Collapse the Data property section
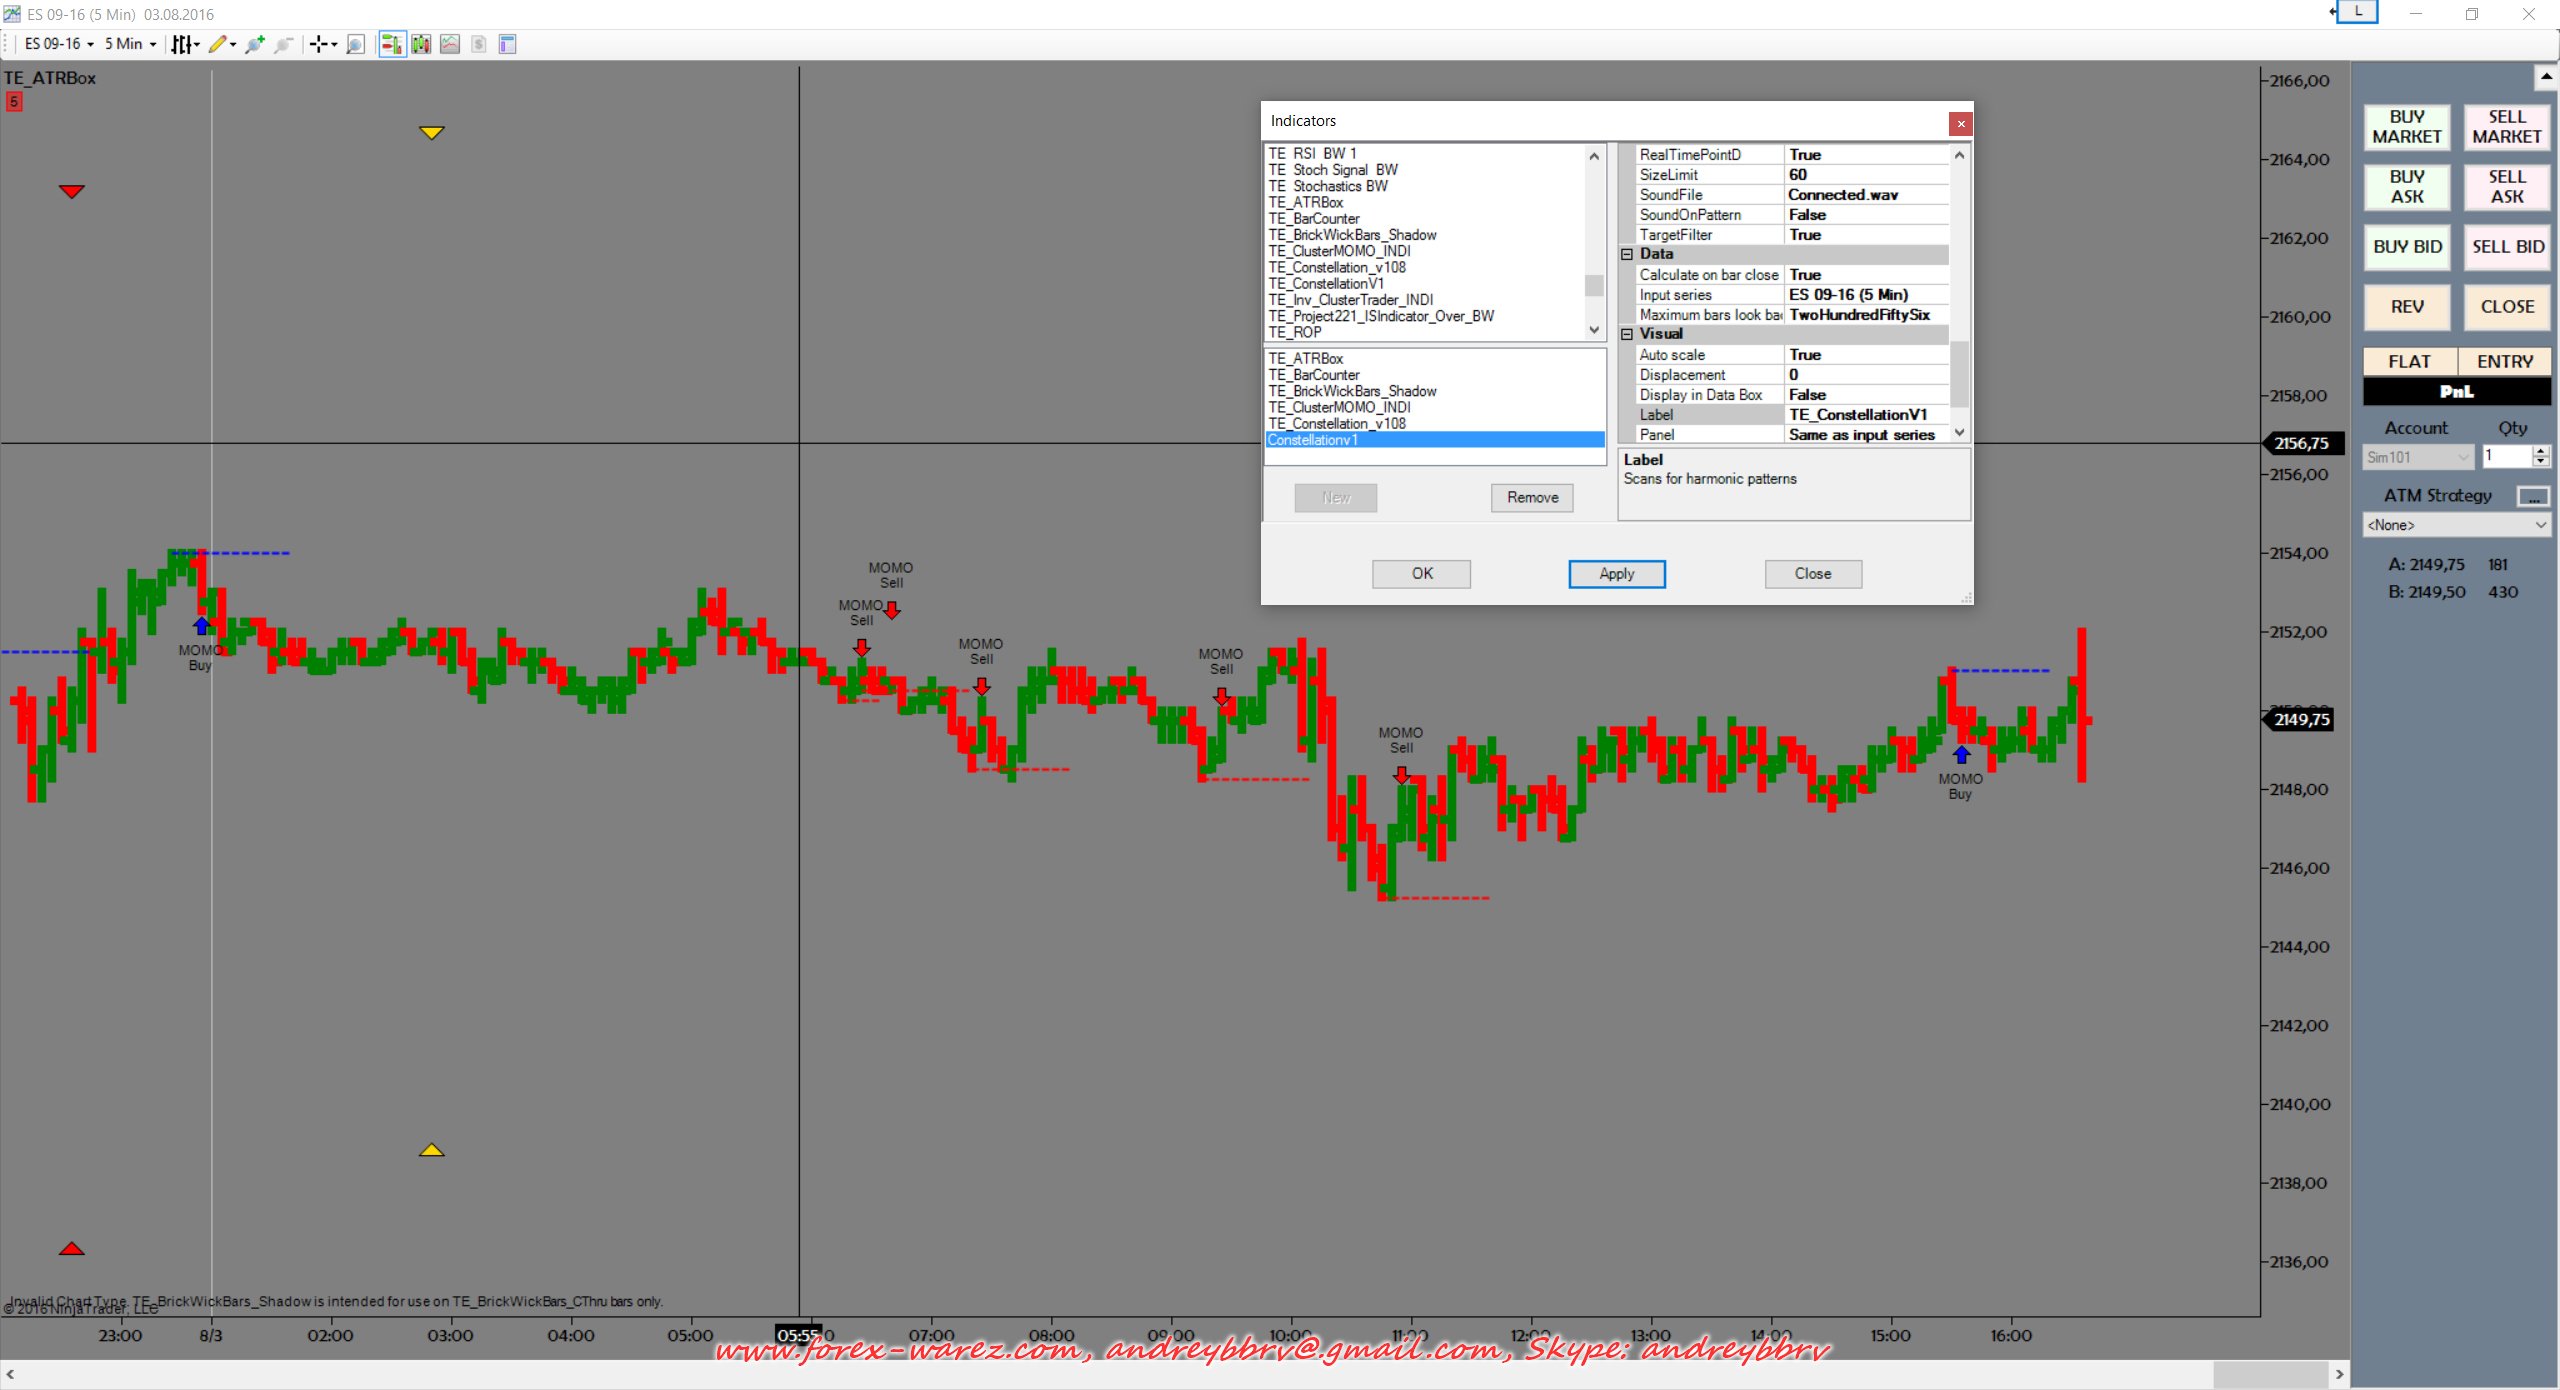 pos(1627,254)
